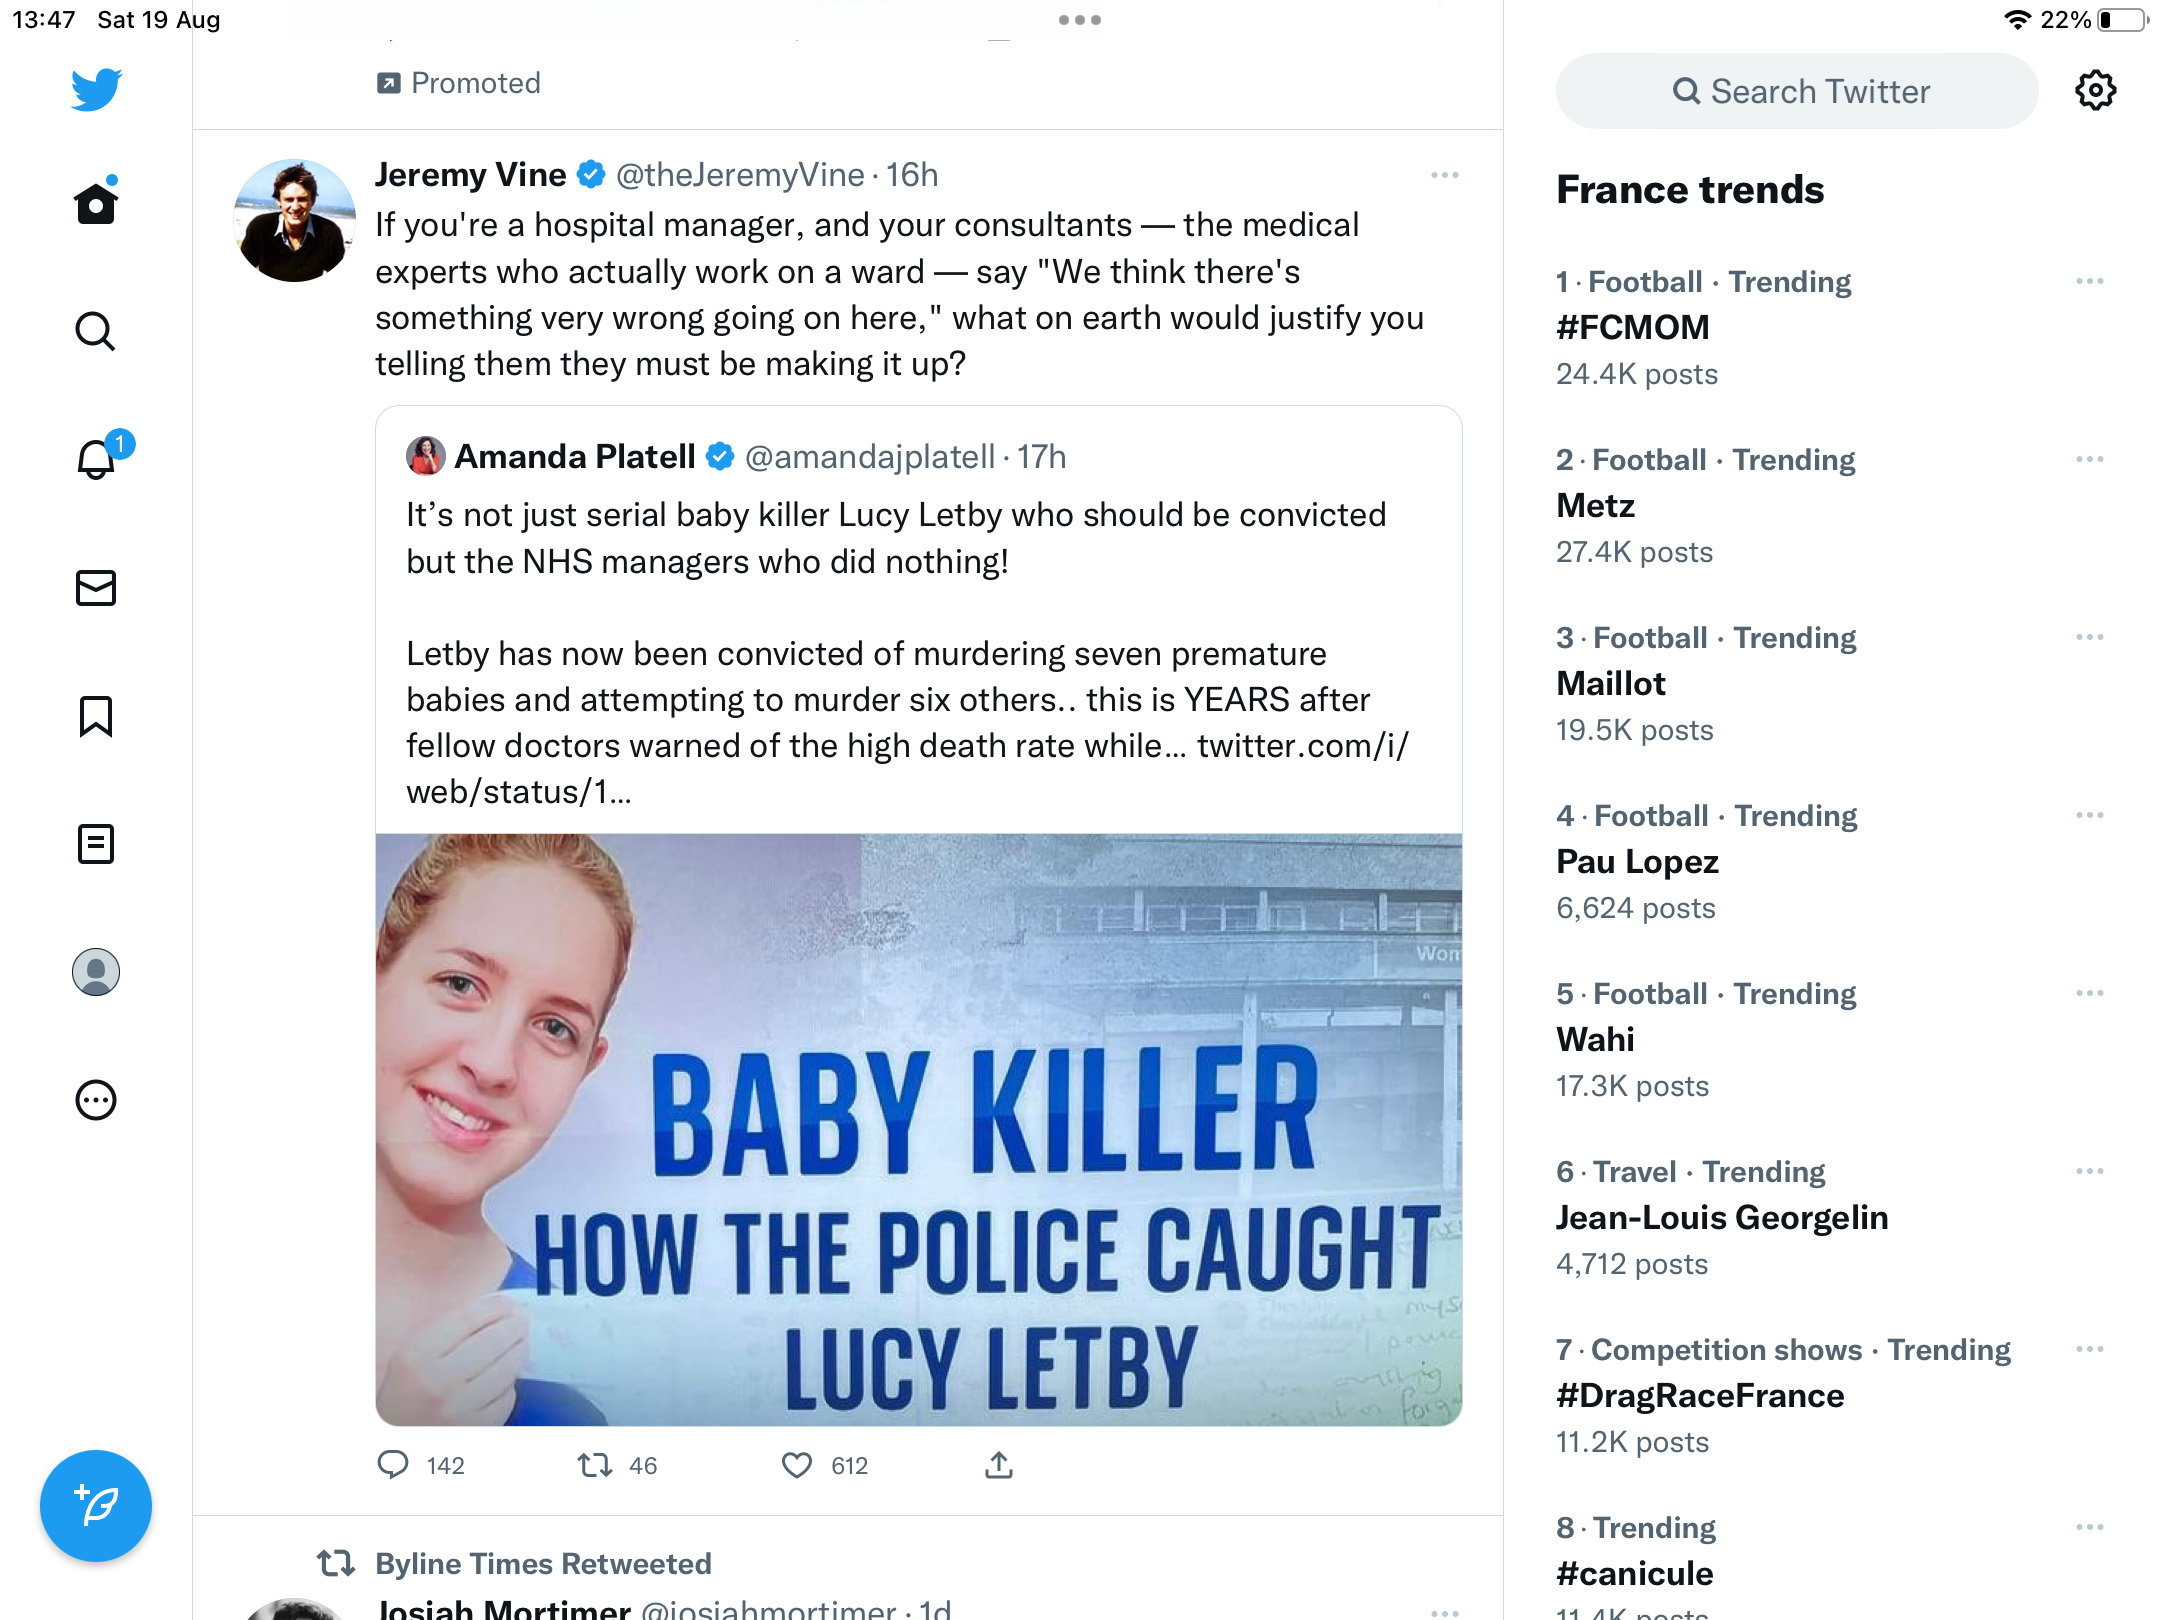
Task: Open the Lists icon in sidebar
Action: tap(96, 844)
